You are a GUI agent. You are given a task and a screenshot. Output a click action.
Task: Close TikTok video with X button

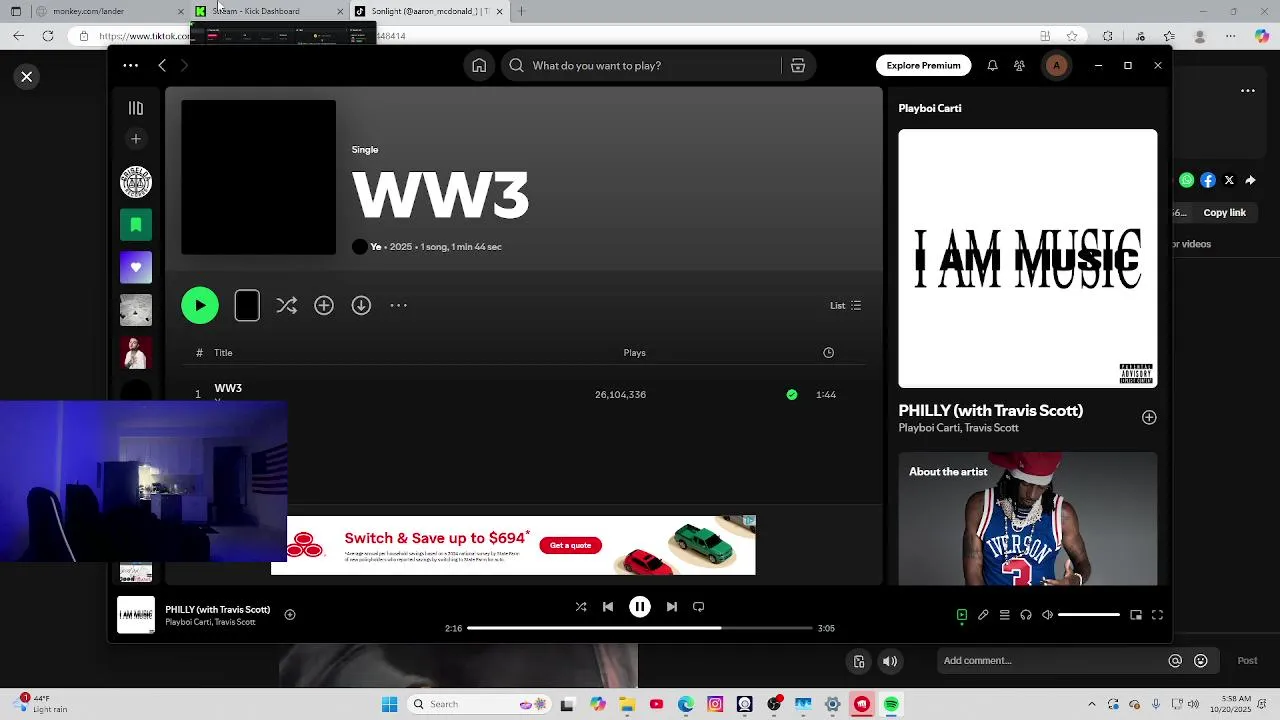27,77
